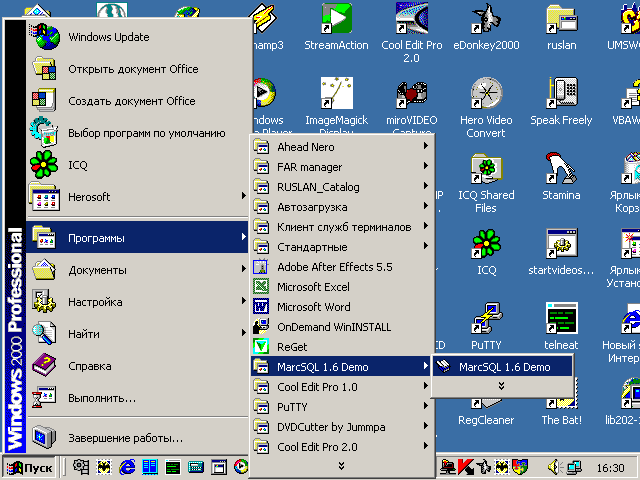Screen dimensions: 640x480
Task: Select ICQ flower desktop shortcut
Action: coord(486,252)
